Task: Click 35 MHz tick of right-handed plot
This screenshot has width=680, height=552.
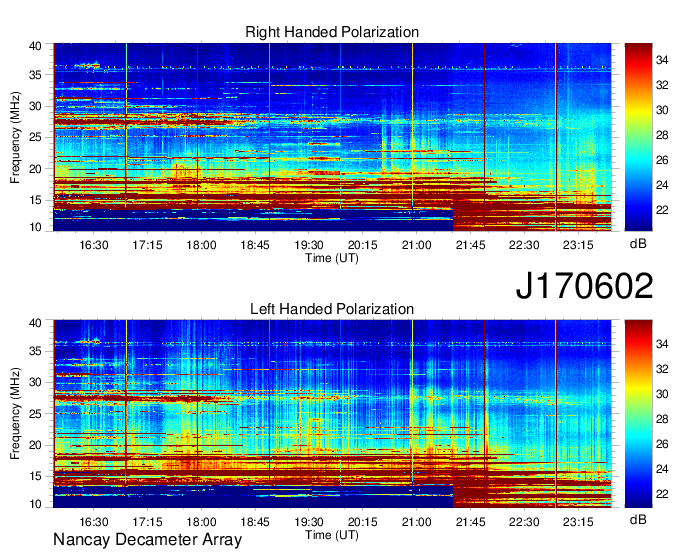Action: point(35,75)
